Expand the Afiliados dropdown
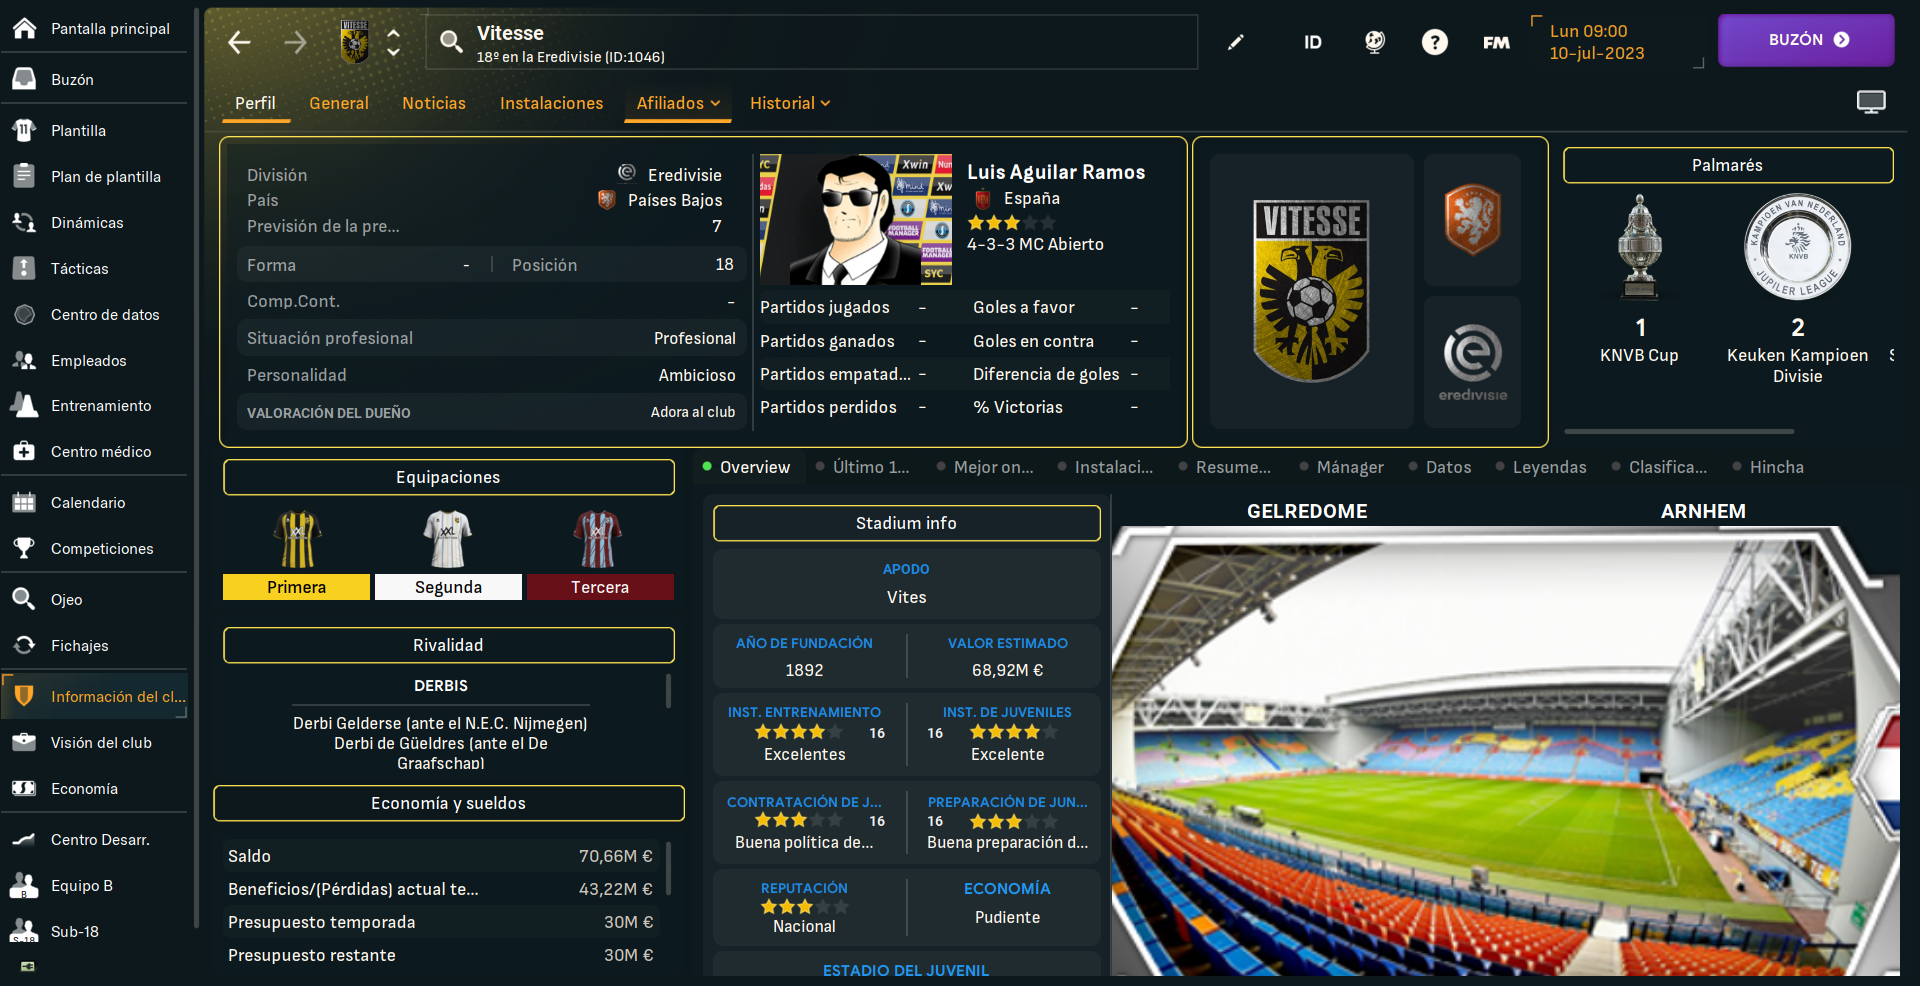This screenshot has width=1920, height=986. point(678,103)
